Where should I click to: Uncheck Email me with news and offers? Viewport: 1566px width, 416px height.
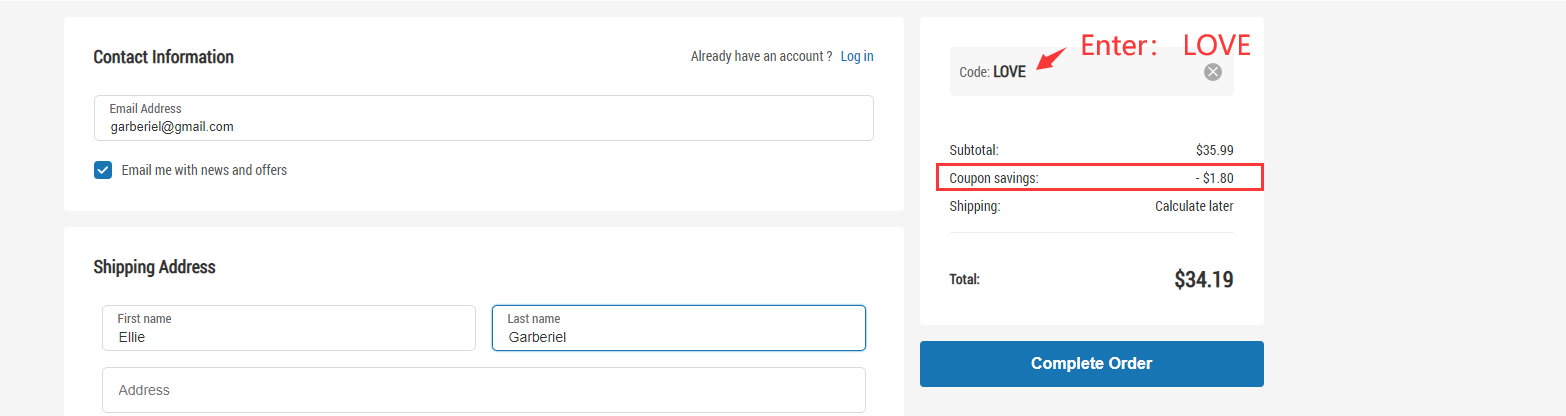103,170
